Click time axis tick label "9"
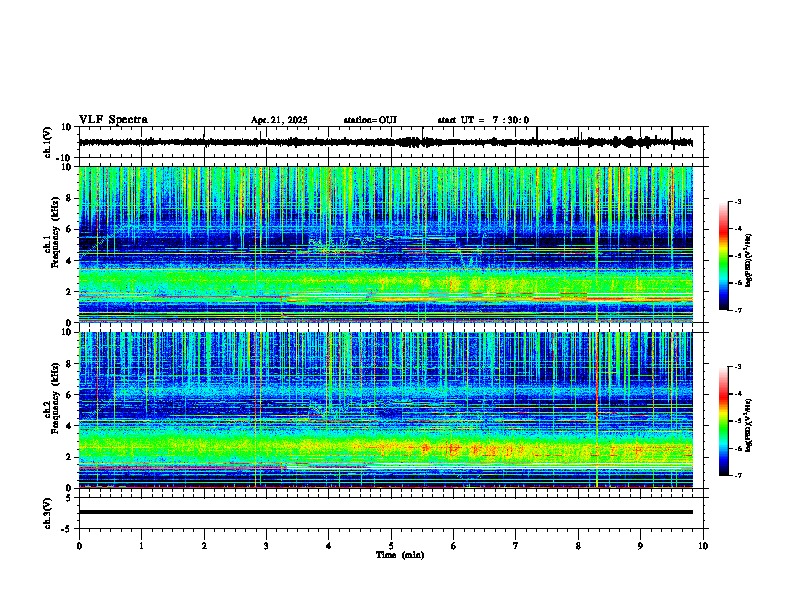The width and height of the screenshot is (792, 612). [640, 546]
